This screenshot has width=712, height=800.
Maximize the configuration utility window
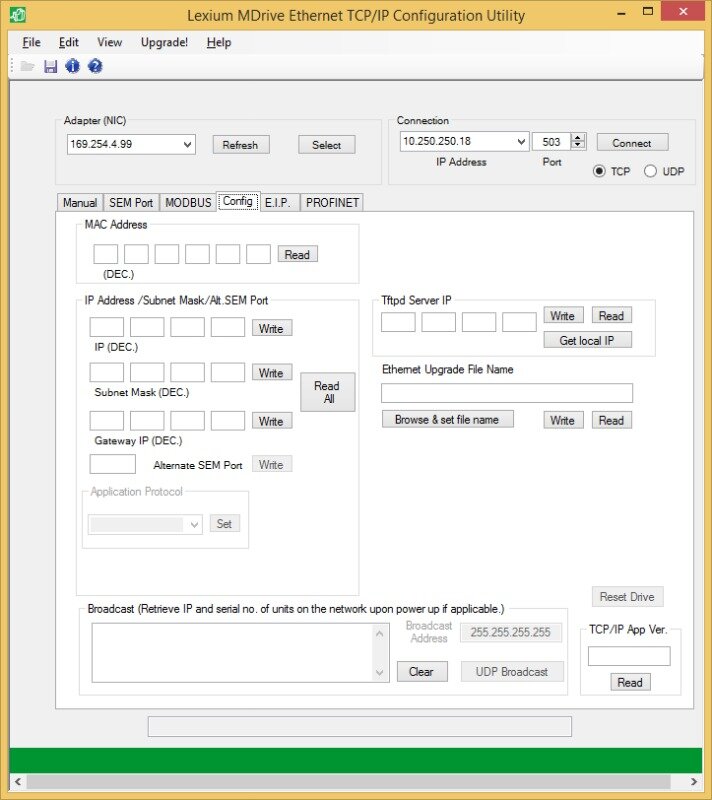click(648, 12)
